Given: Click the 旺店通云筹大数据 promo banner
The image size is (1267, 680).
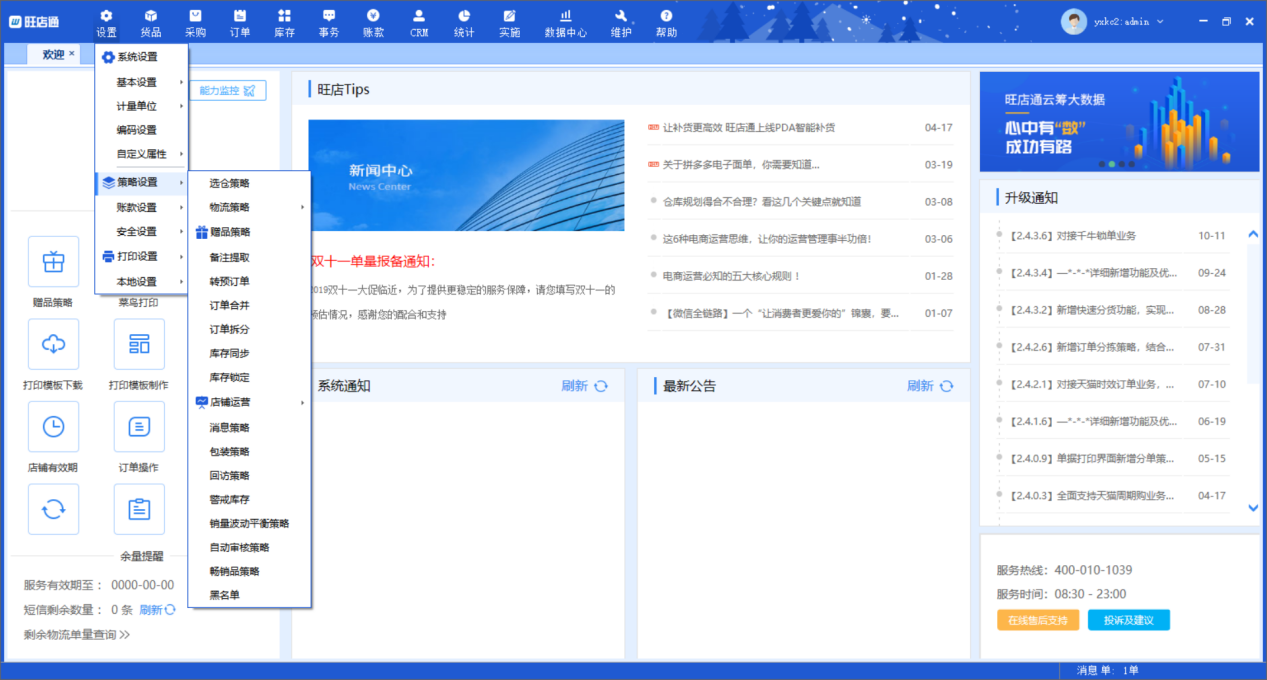Looking at the screenshot, I should click(x=1120, y=122).
